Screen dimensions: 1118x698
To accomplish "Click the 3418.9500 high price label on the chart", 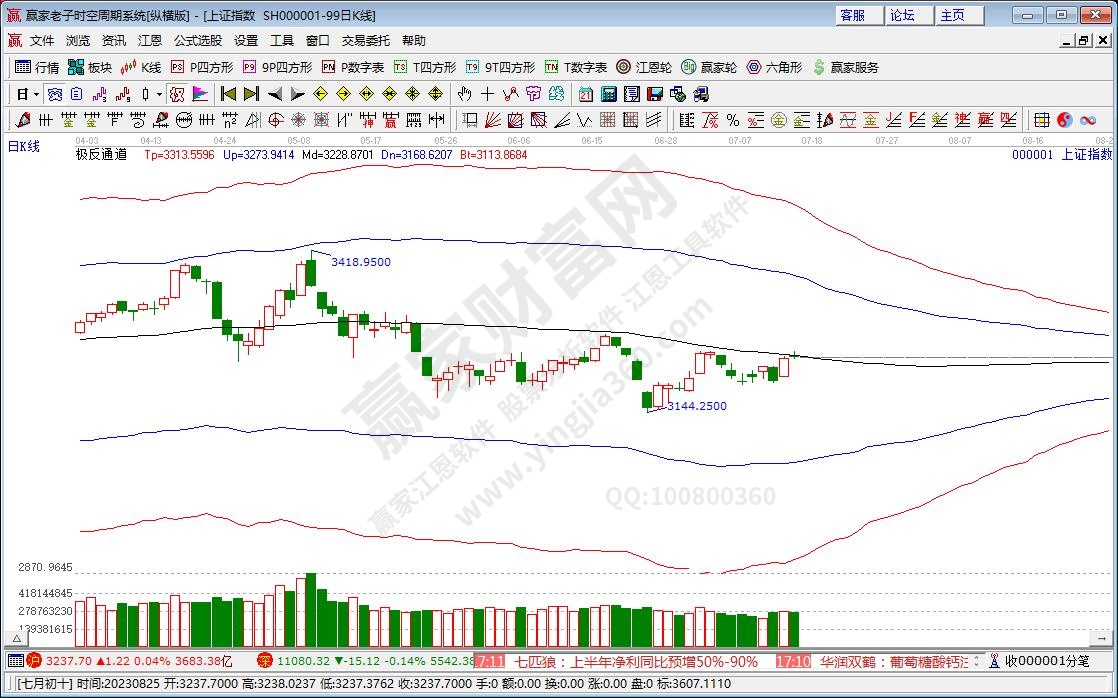I will [360, 262].
